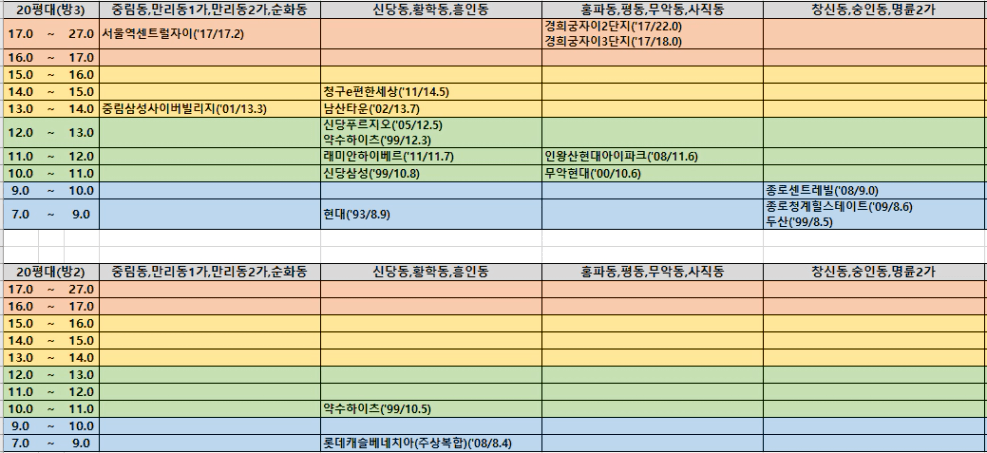Image resolution: width=987 pixels, height=453 pixels.
Task: Click 래미안하이베르('11/11.7) cell
Action: click(431, 157)
